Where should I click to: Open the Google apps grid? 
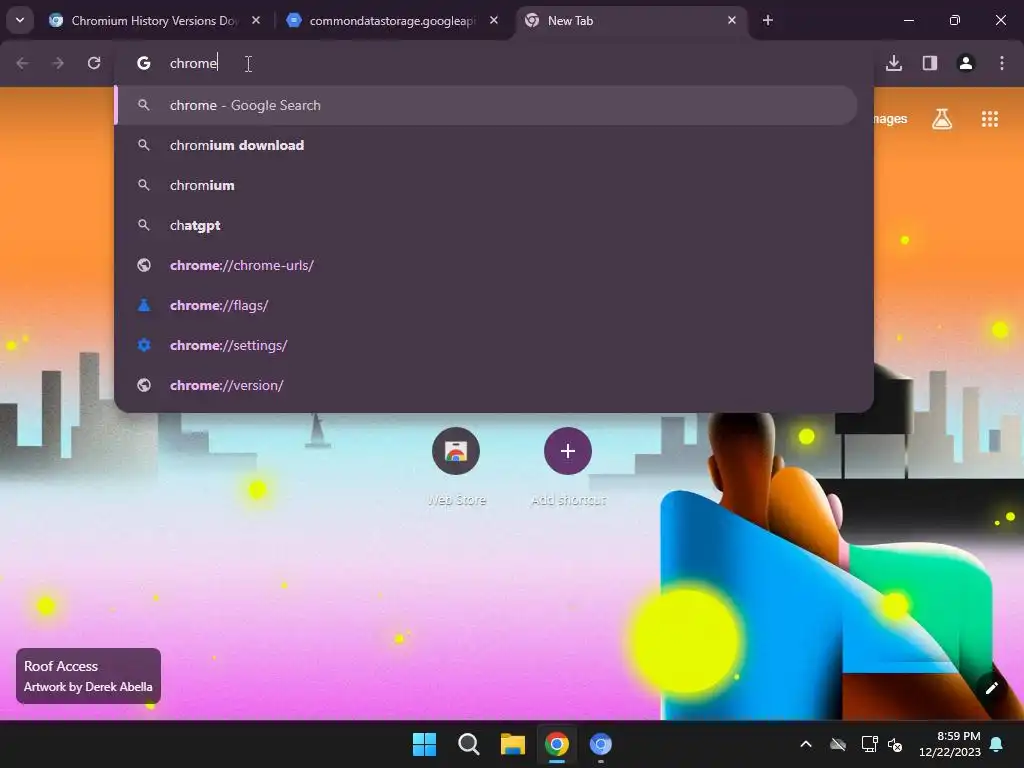(x=990, y=119)
